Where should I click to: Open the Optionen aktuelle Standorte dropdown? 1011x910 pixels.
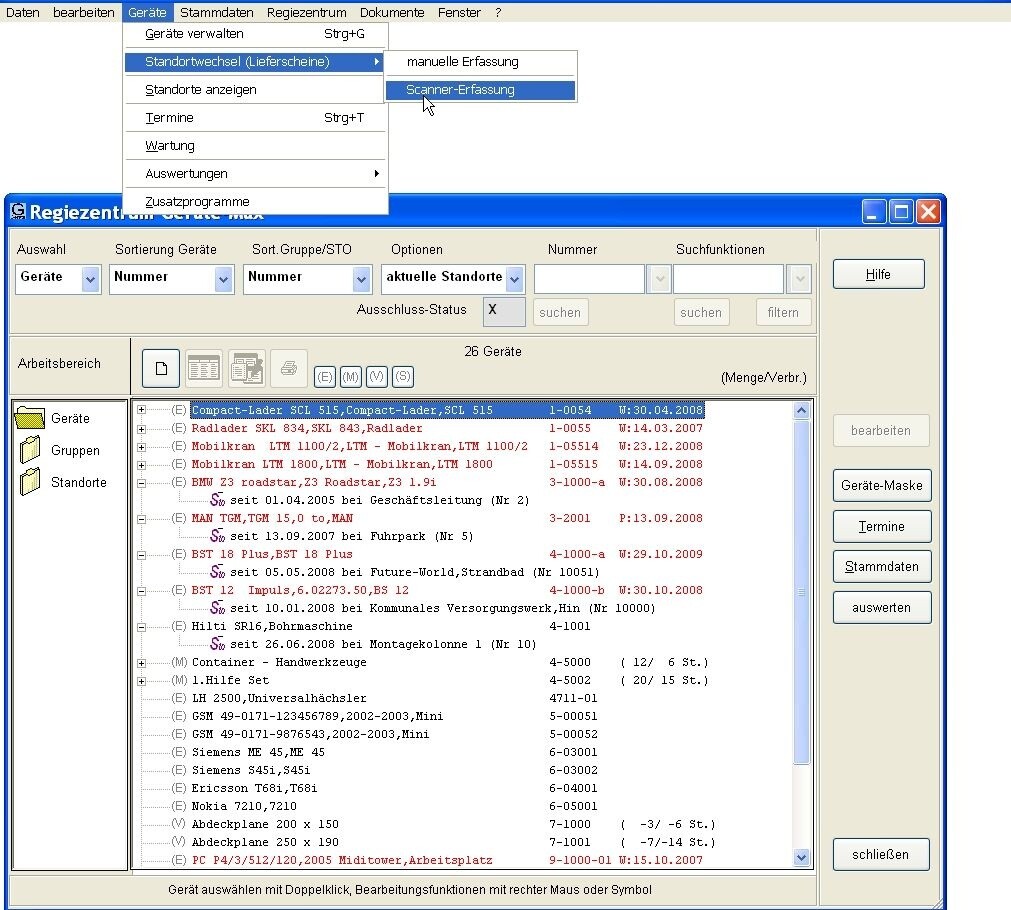tap(515, 279)
